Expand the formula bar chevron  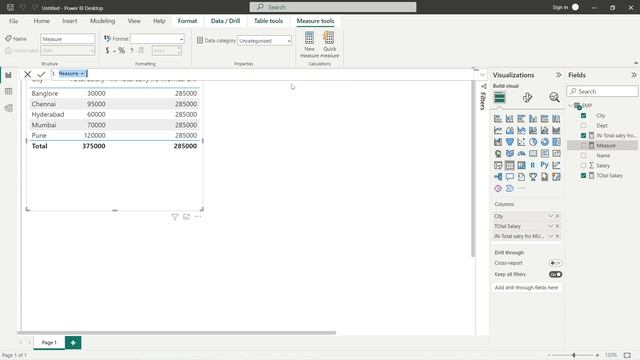(482, 75)
